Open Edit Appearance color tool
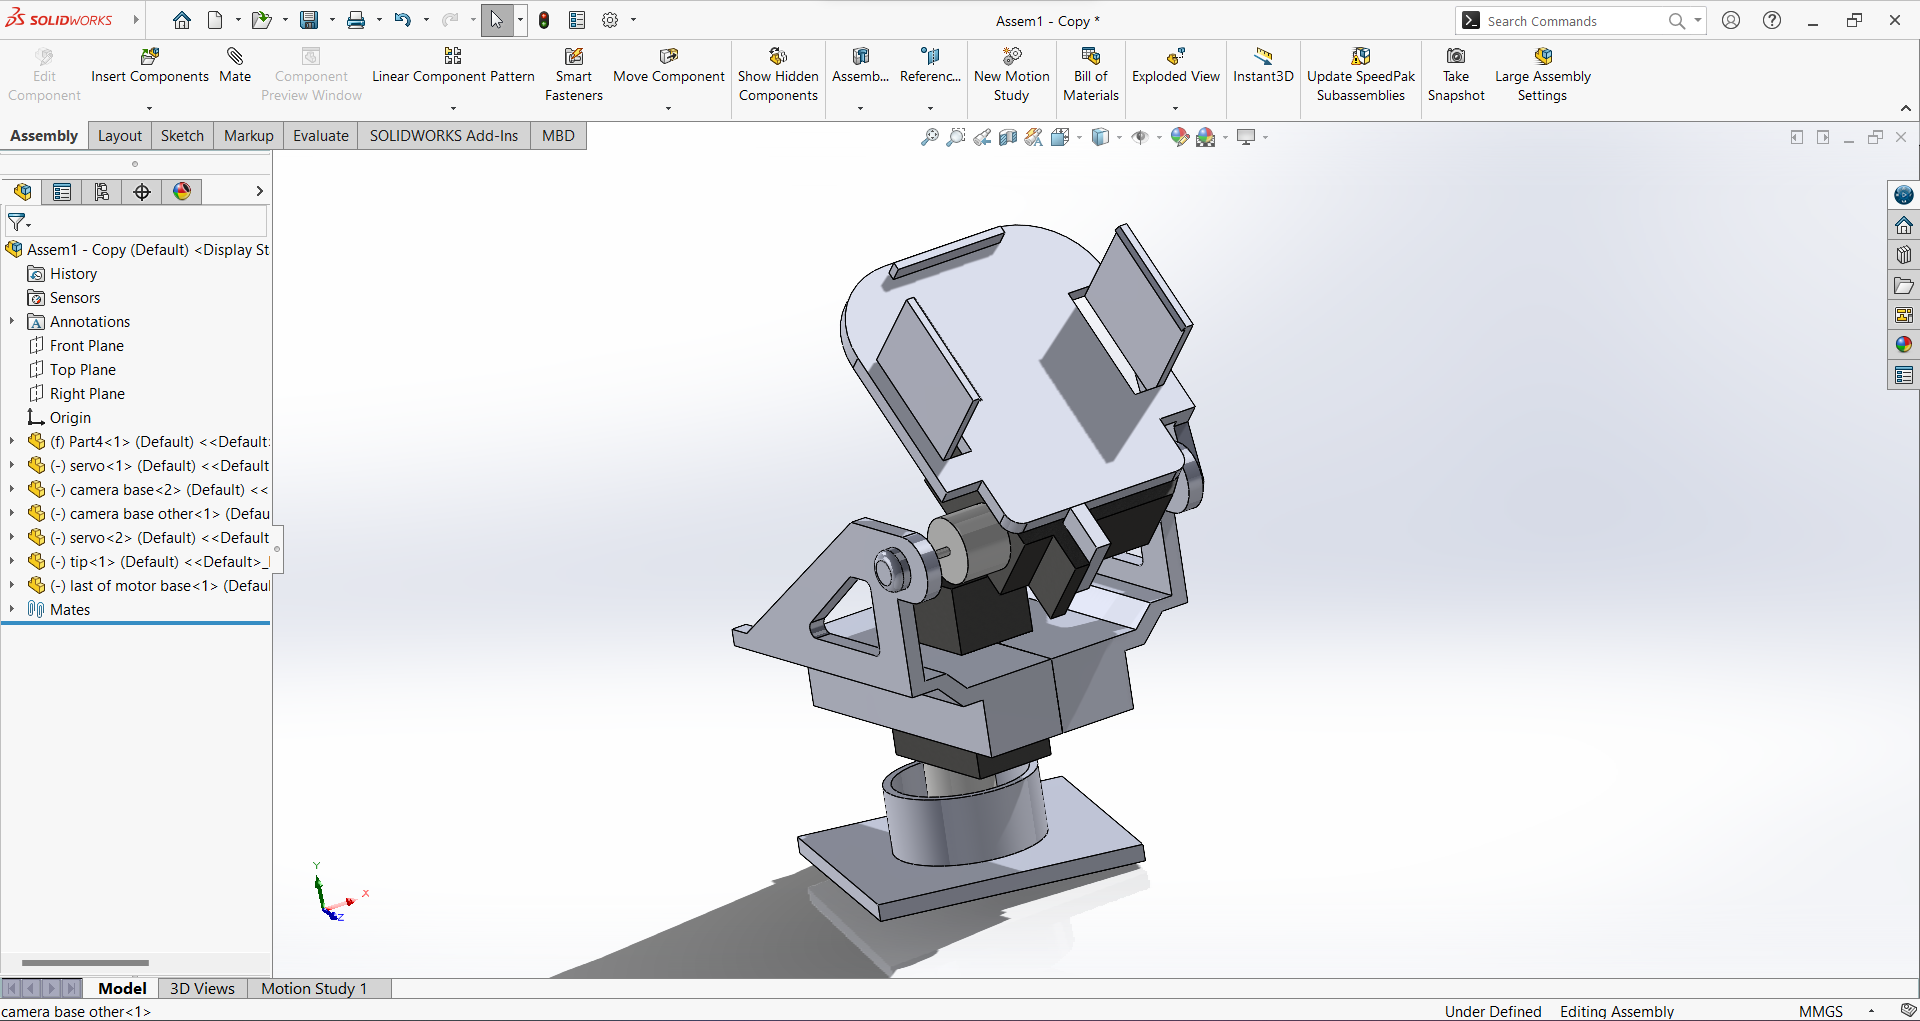Viewport: 1920px width, 1021px height. [1180, 137]
